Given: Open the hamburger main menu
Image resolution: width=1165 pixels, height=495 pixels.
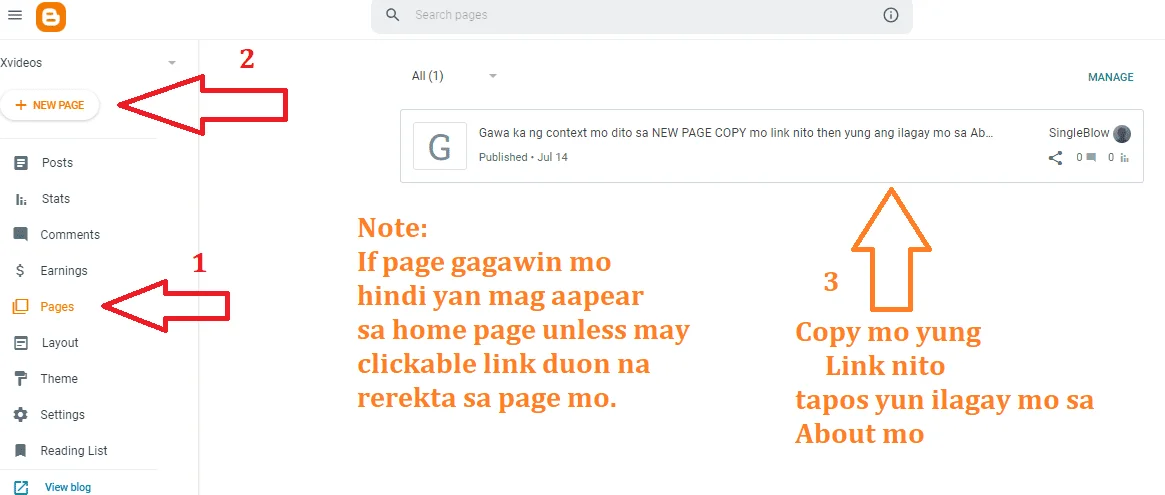Looking at the screenshot, I should (14, 15).
